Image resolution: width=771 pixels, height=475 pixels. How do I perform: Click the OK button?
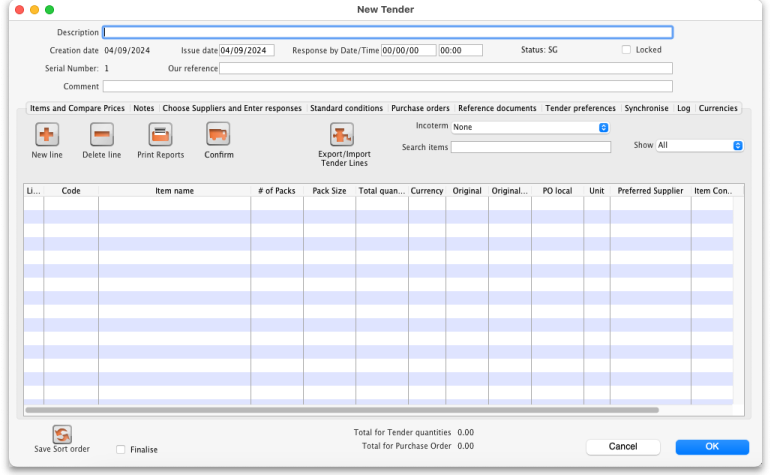pyautogui.click(x=711, y=447)
